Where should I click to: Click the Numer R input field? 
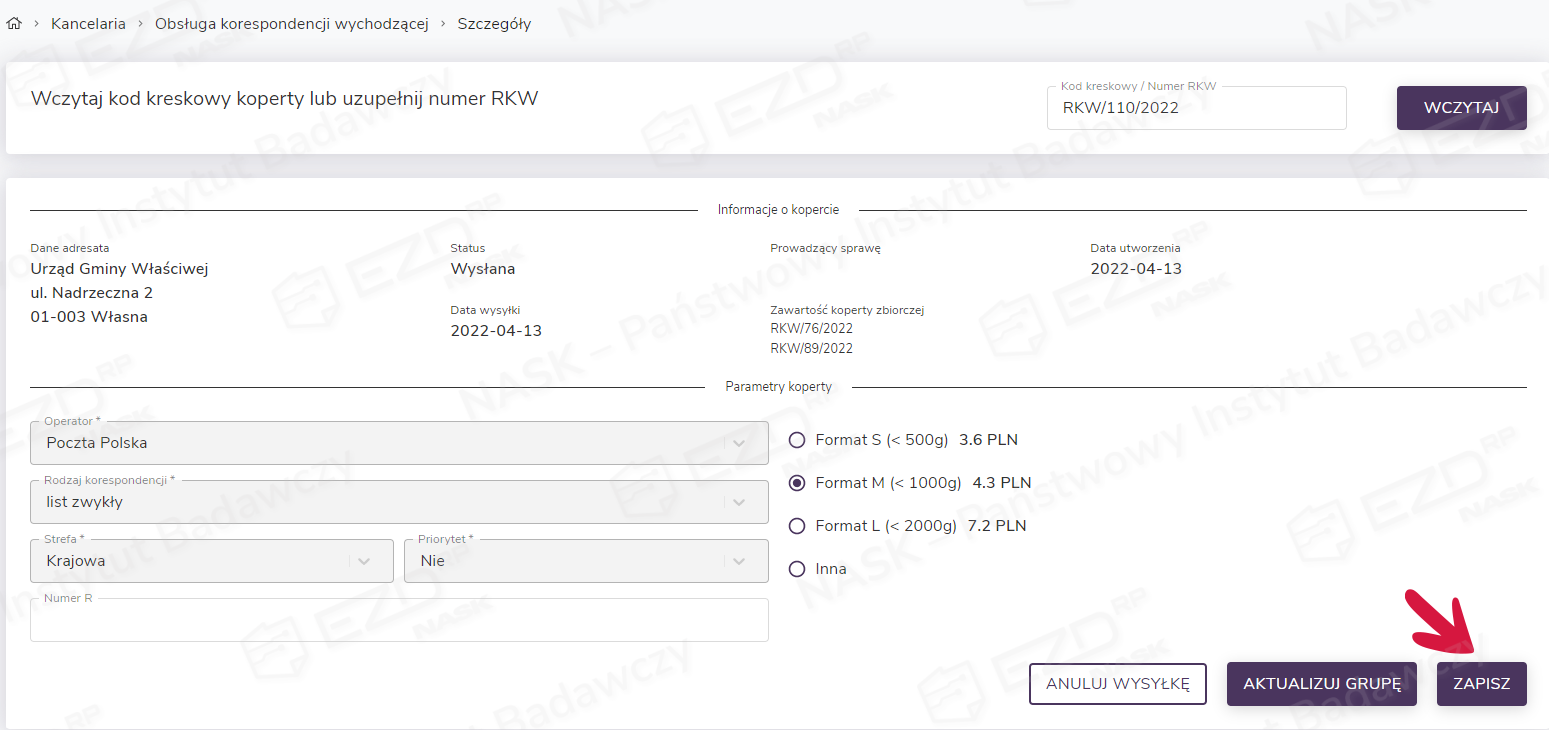pos(399,622)
